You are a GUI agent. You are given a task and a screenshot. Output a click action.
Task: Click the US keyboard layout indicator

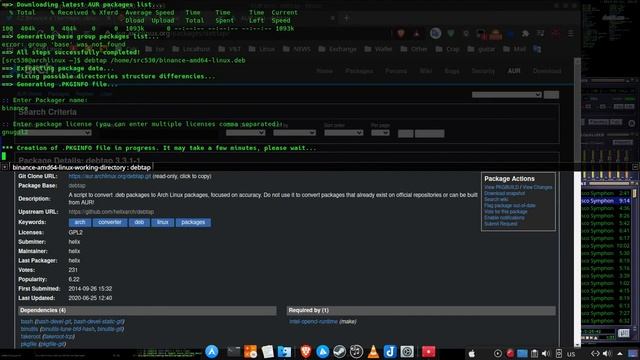coord(571,354)
